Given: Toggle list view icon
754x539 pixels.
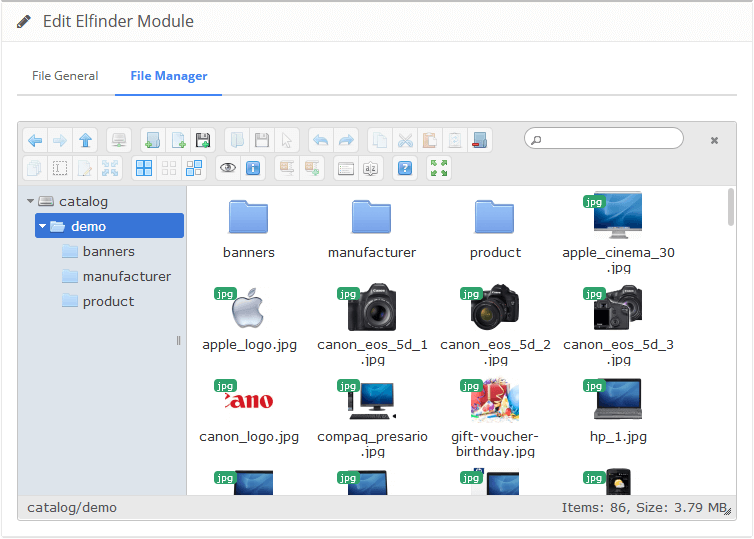Looking at the screenshot, I should [x=346, y=168].
